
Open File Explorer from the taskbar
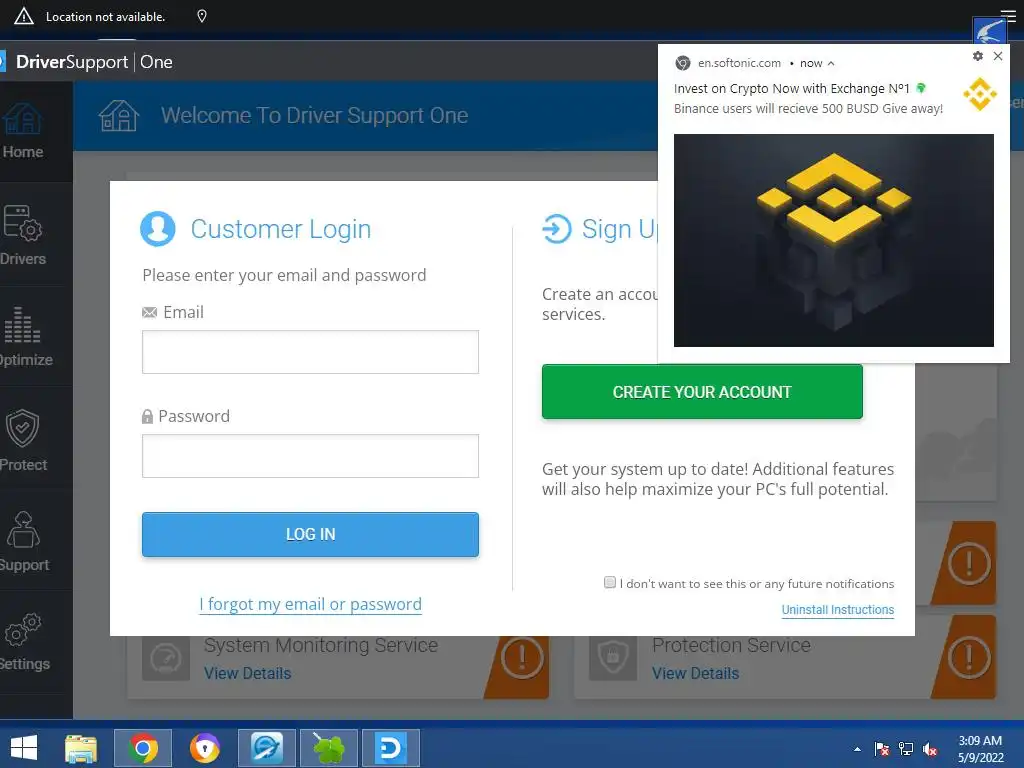pyautogui.click(x=81, y=748)
